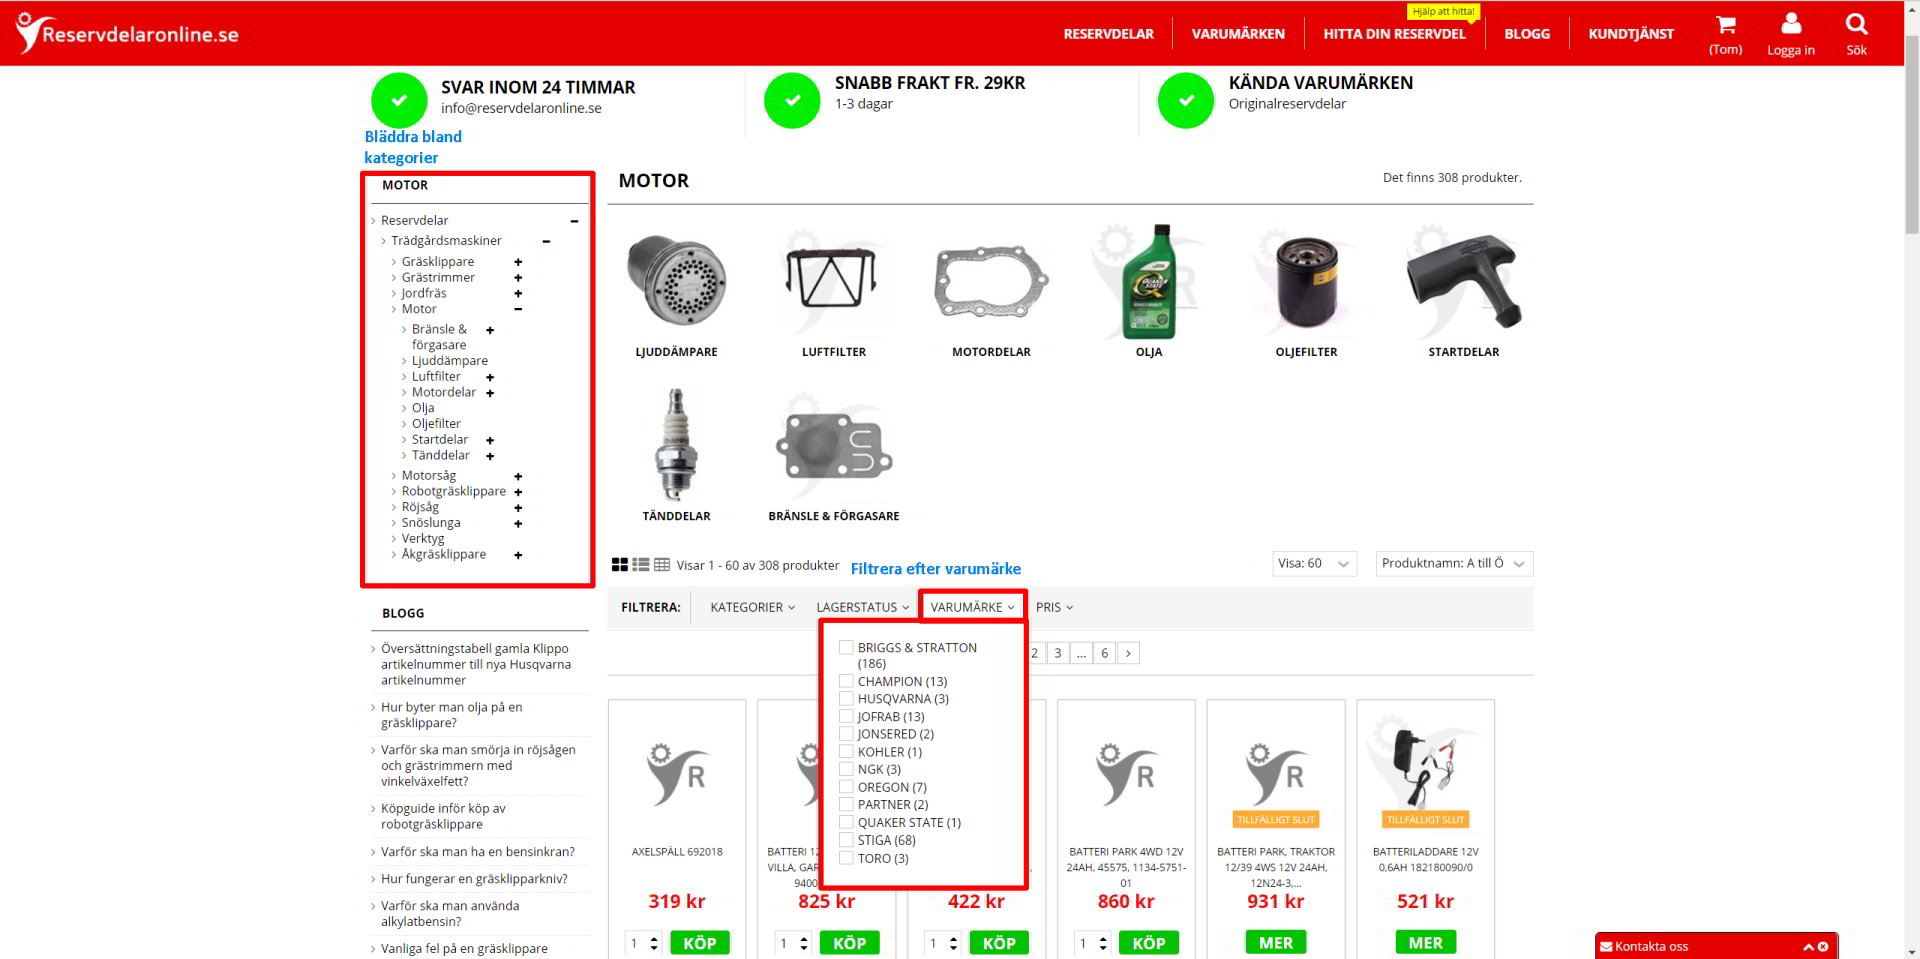1920x959 pixels.
Task: Open the Kategorier filter dropdown
Action: click(x=752, y=607)
